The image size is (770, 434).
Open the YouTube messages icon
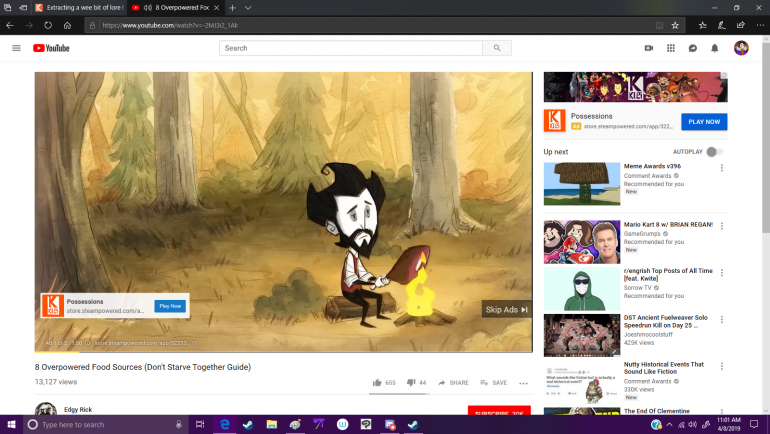[692, 48]
